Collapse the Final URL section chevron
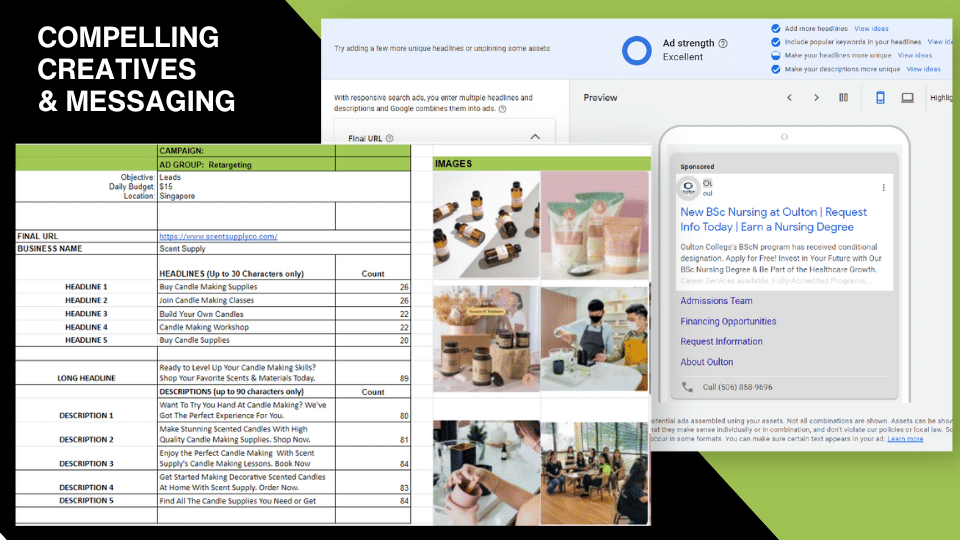Screen dimensions: 960x540 (534, 137)
